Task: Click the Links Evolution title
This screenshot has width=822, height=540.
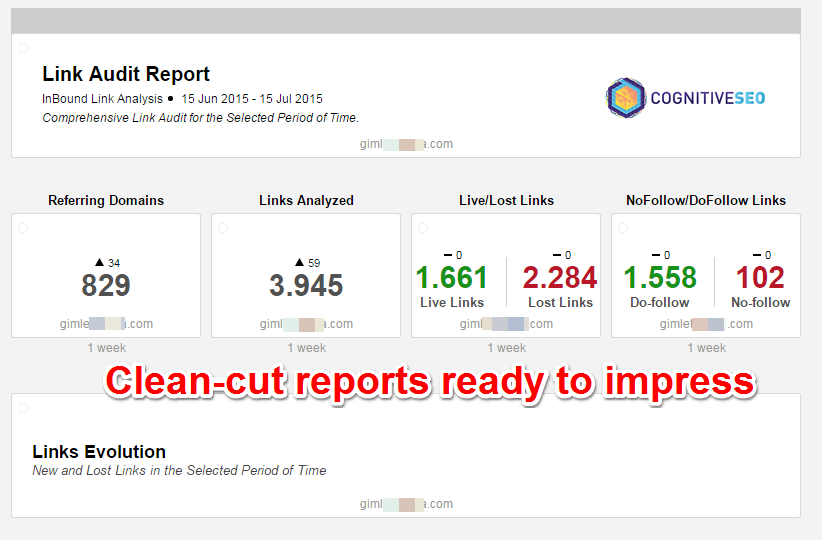Action: click(99, 451)
